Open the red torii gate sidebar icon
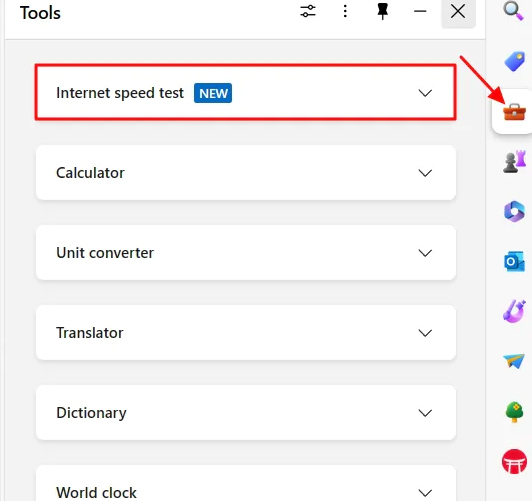 pyautogui.click(x=514, y=461)
